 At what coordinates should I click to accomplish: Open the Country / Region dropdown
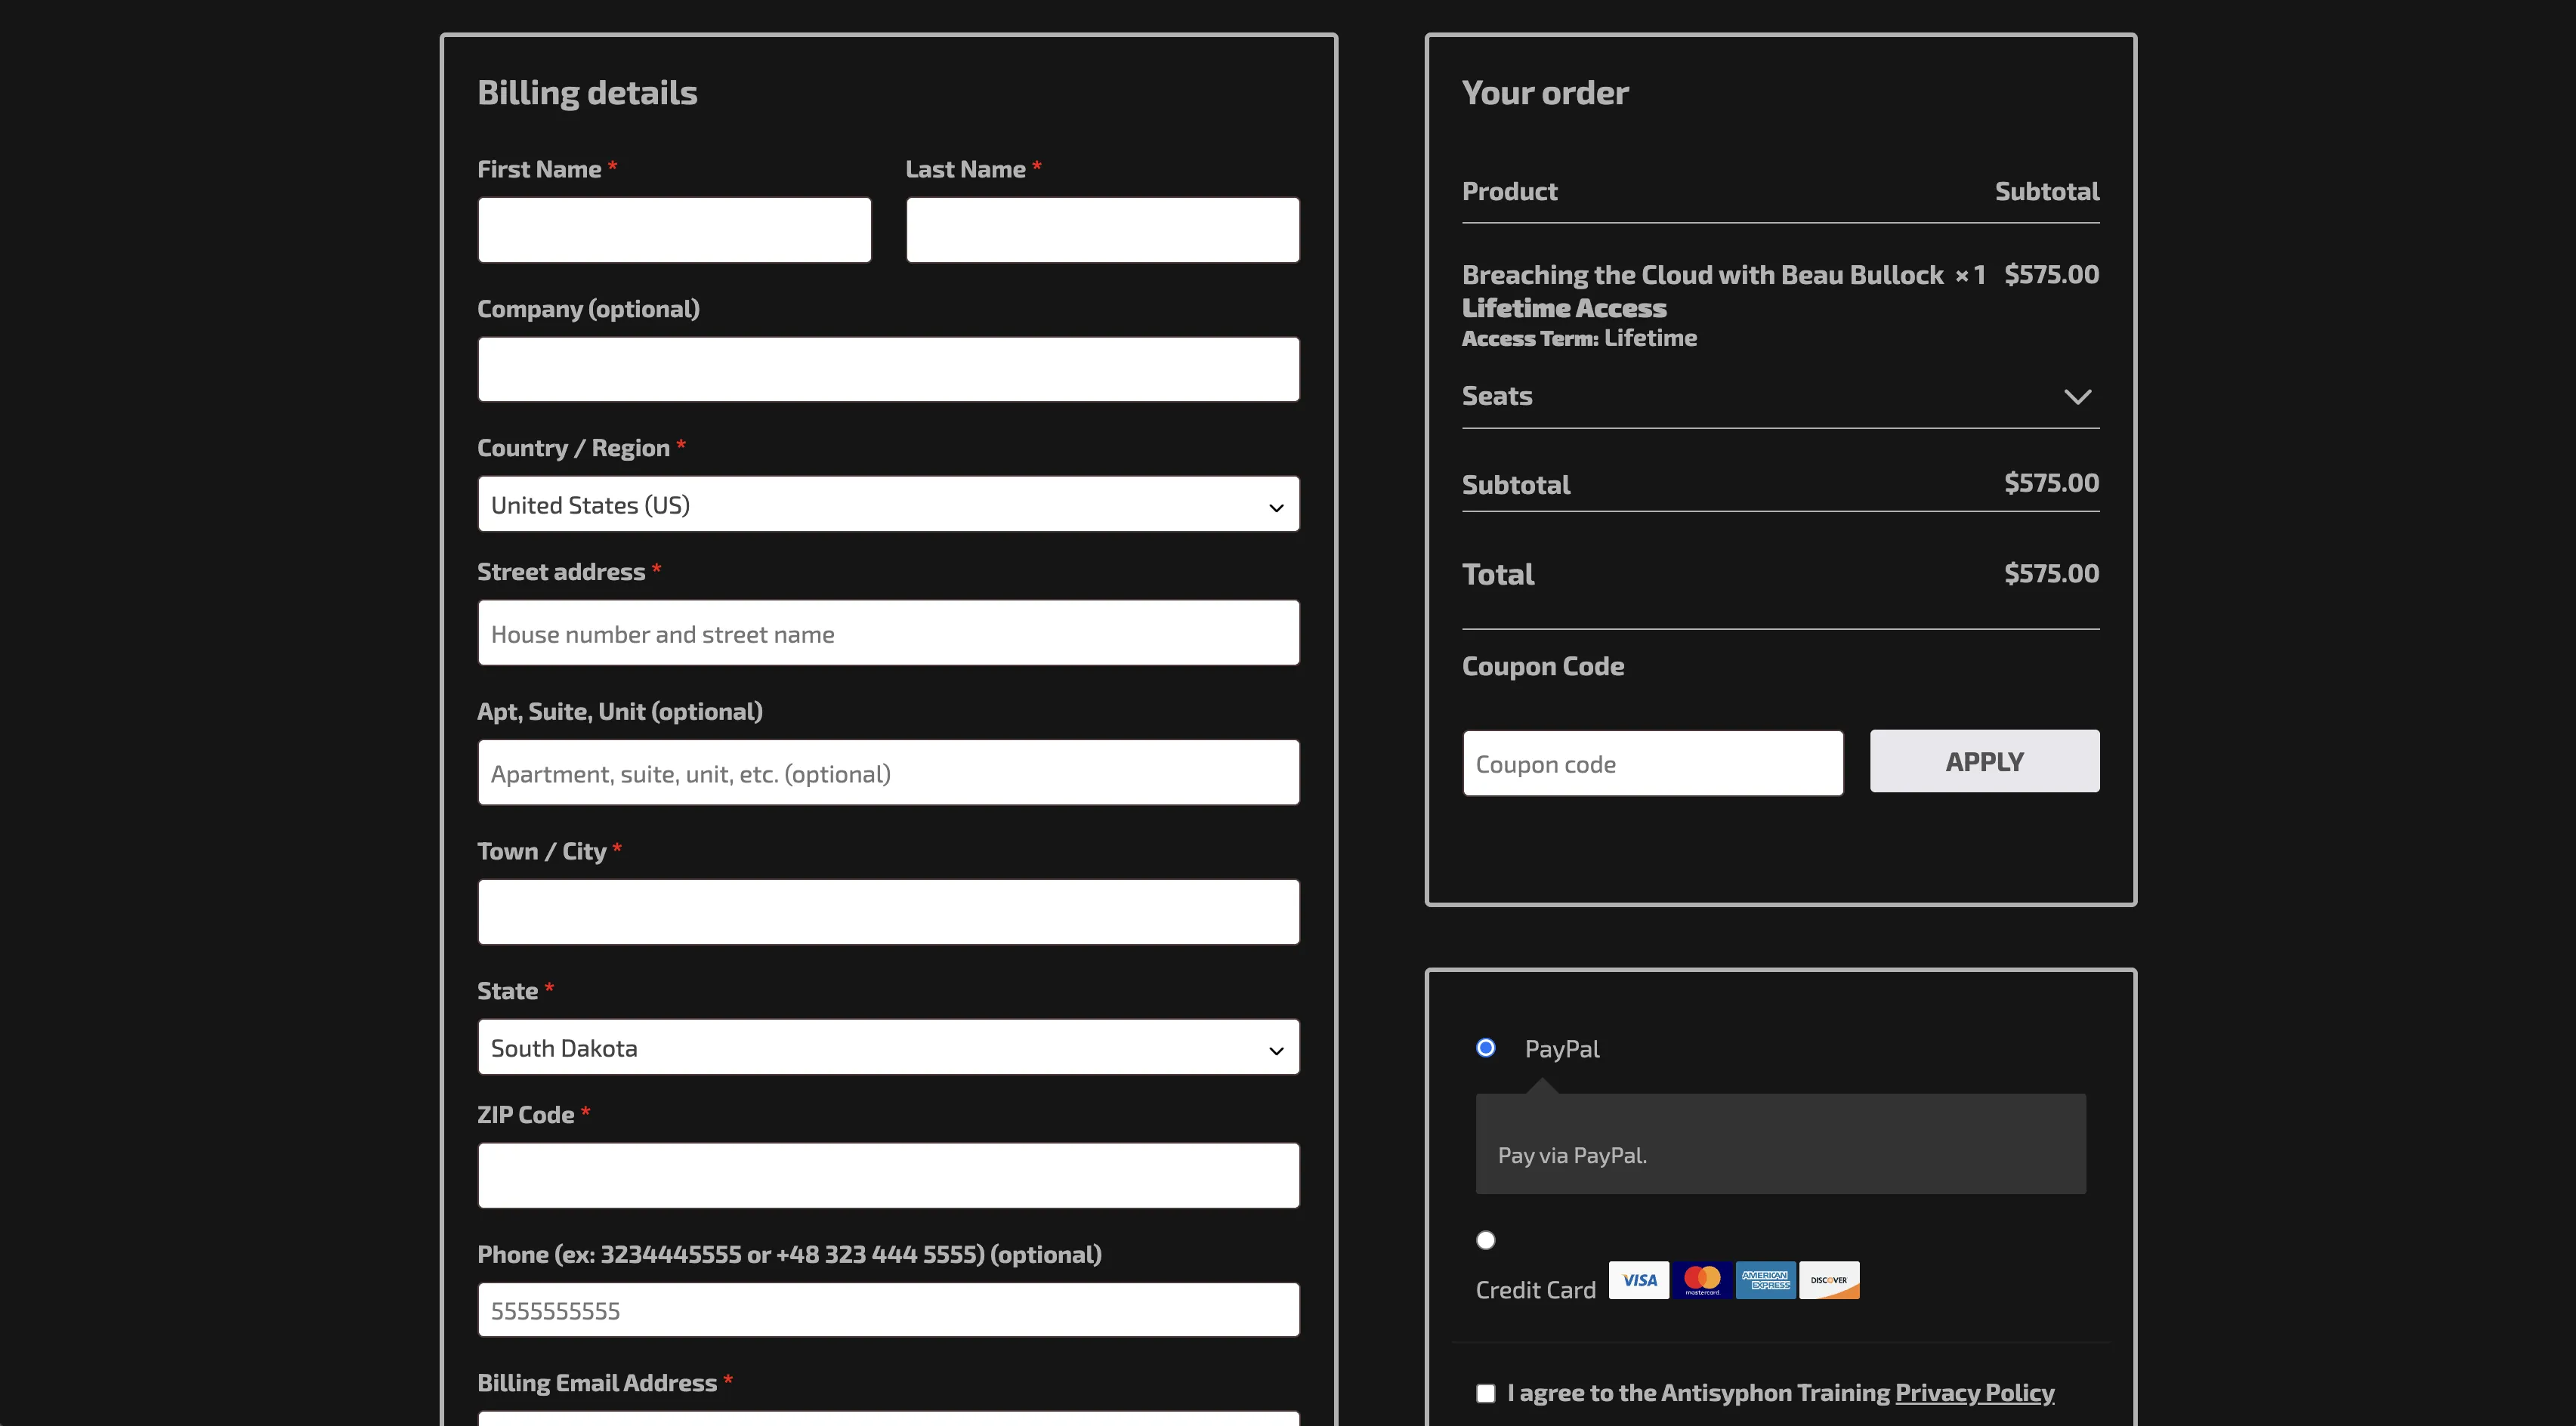pos(888,504)
